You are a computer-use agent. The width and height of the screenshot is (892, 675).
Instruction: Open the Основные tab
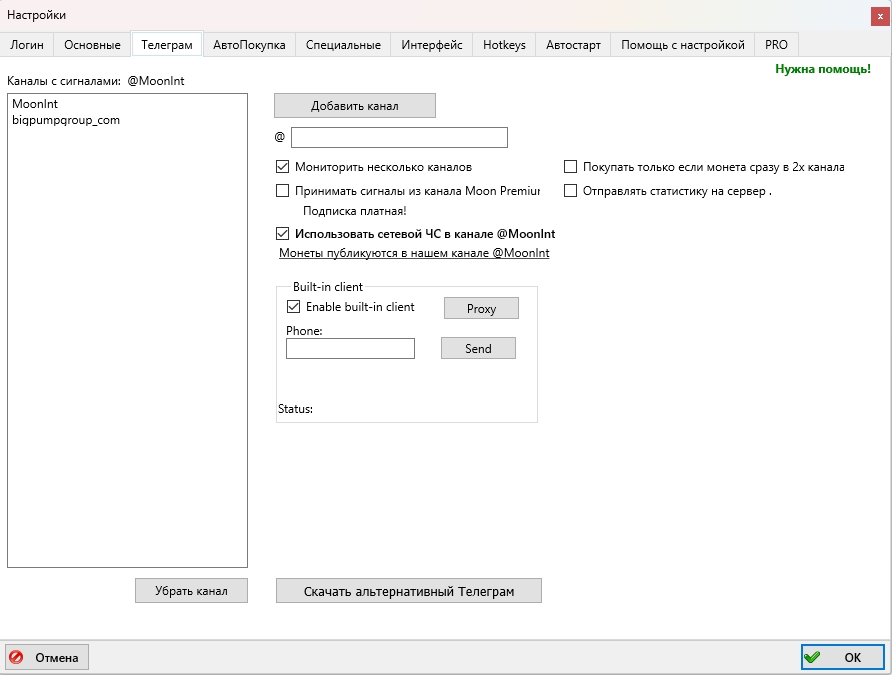(x=91, y=45)
